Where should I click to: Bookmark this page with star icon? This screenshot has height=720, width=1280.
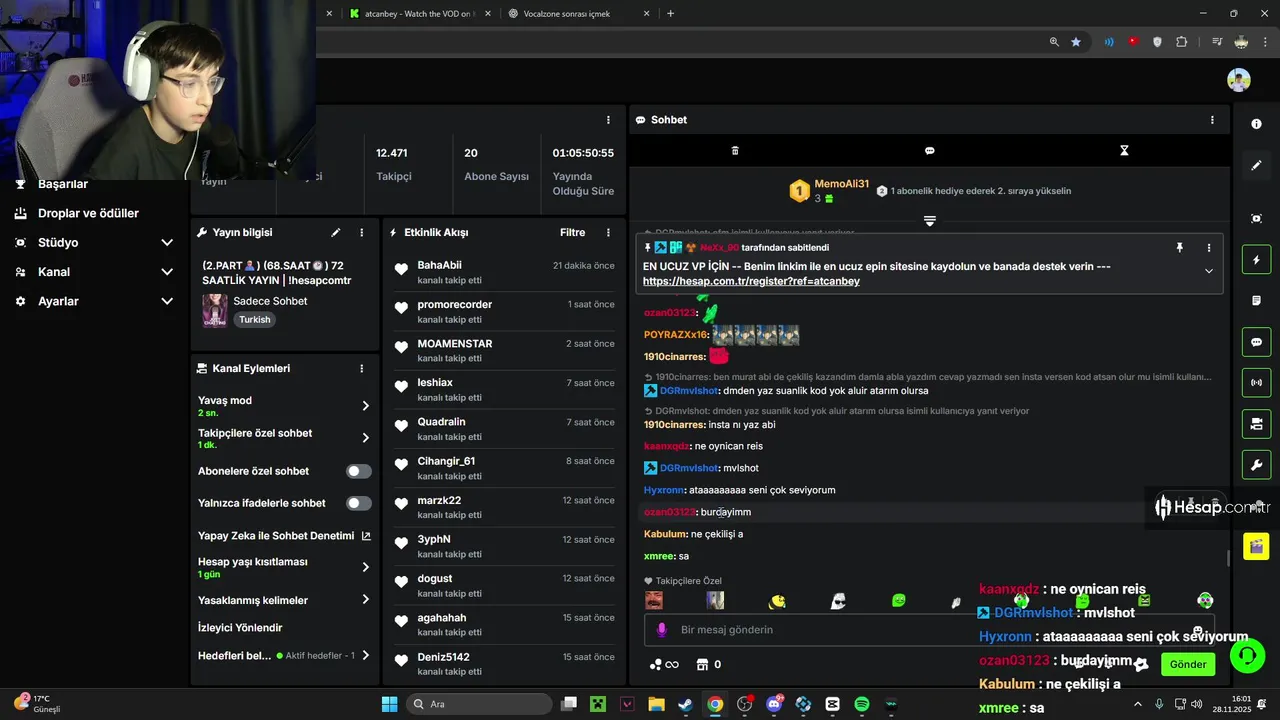[x=1076, y=42]
